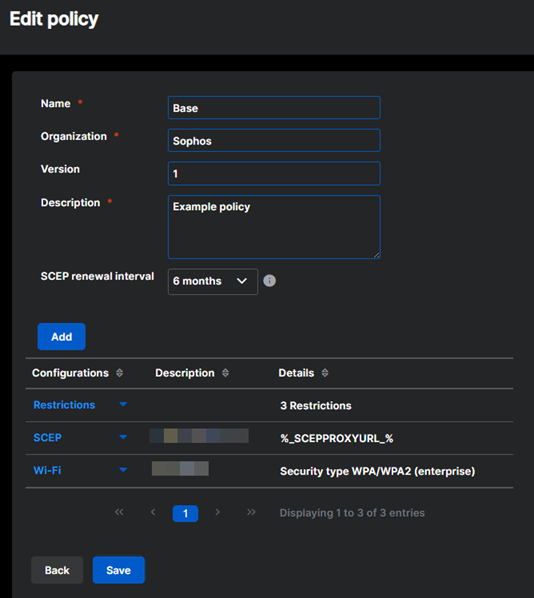Open the Wi-Fi configuration link
Viewport: 534px width, 598px height.
pos(47,471)
